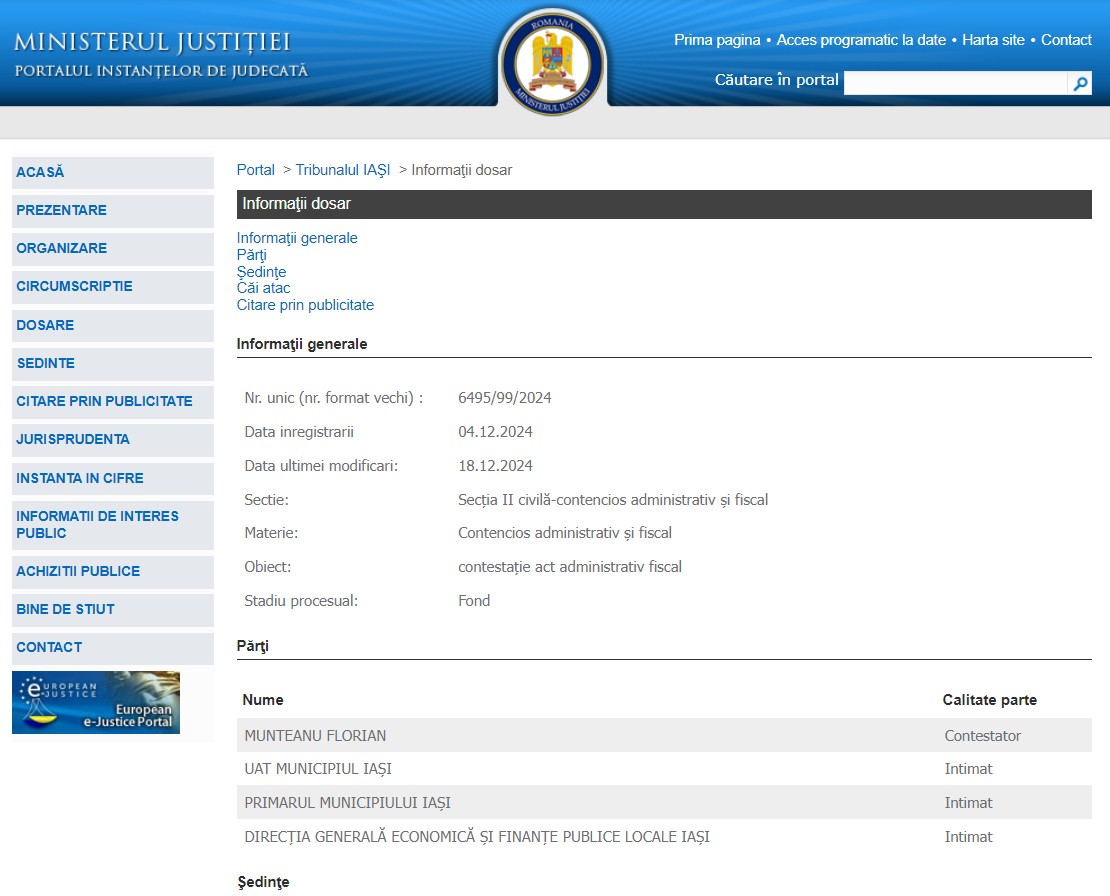Click Calitate parte column header
The height and width of the screenshot is (896, 1110).
(x=990, y=700)
